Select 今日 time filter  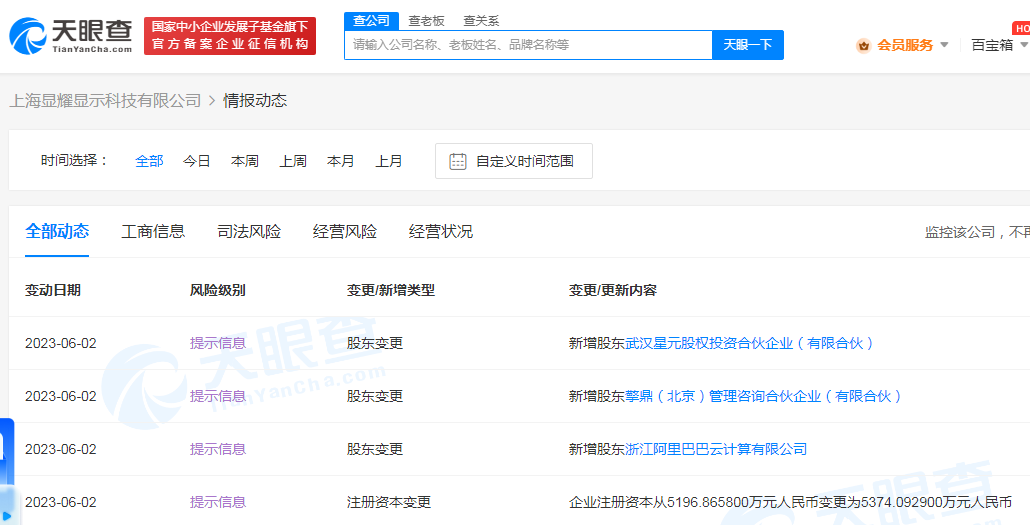click(x=196, y=161)
